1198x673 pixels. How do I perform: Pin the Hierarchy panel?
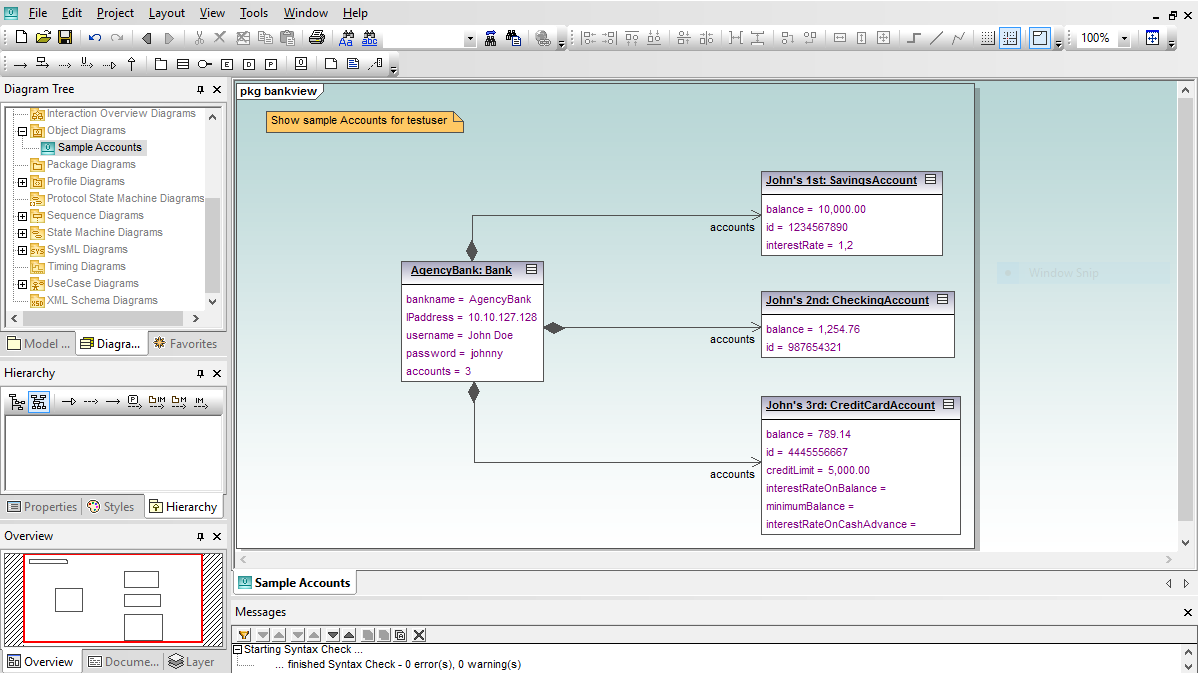[x=200, y=374]
